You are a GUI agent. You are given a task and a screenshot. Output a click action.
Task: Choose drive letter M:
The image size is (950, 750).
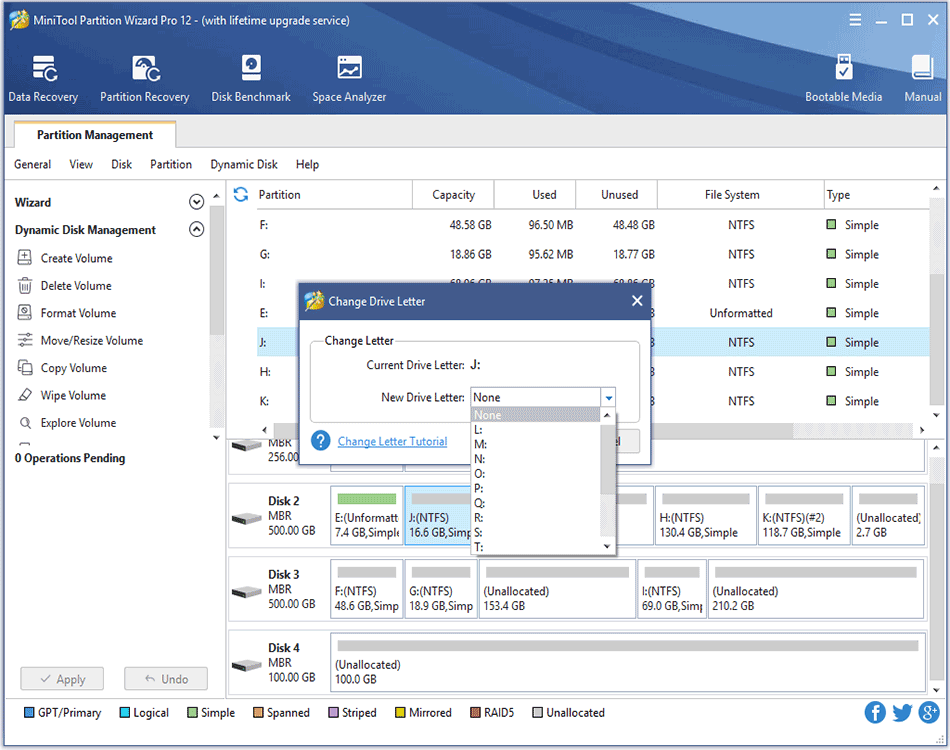[536, 444]
